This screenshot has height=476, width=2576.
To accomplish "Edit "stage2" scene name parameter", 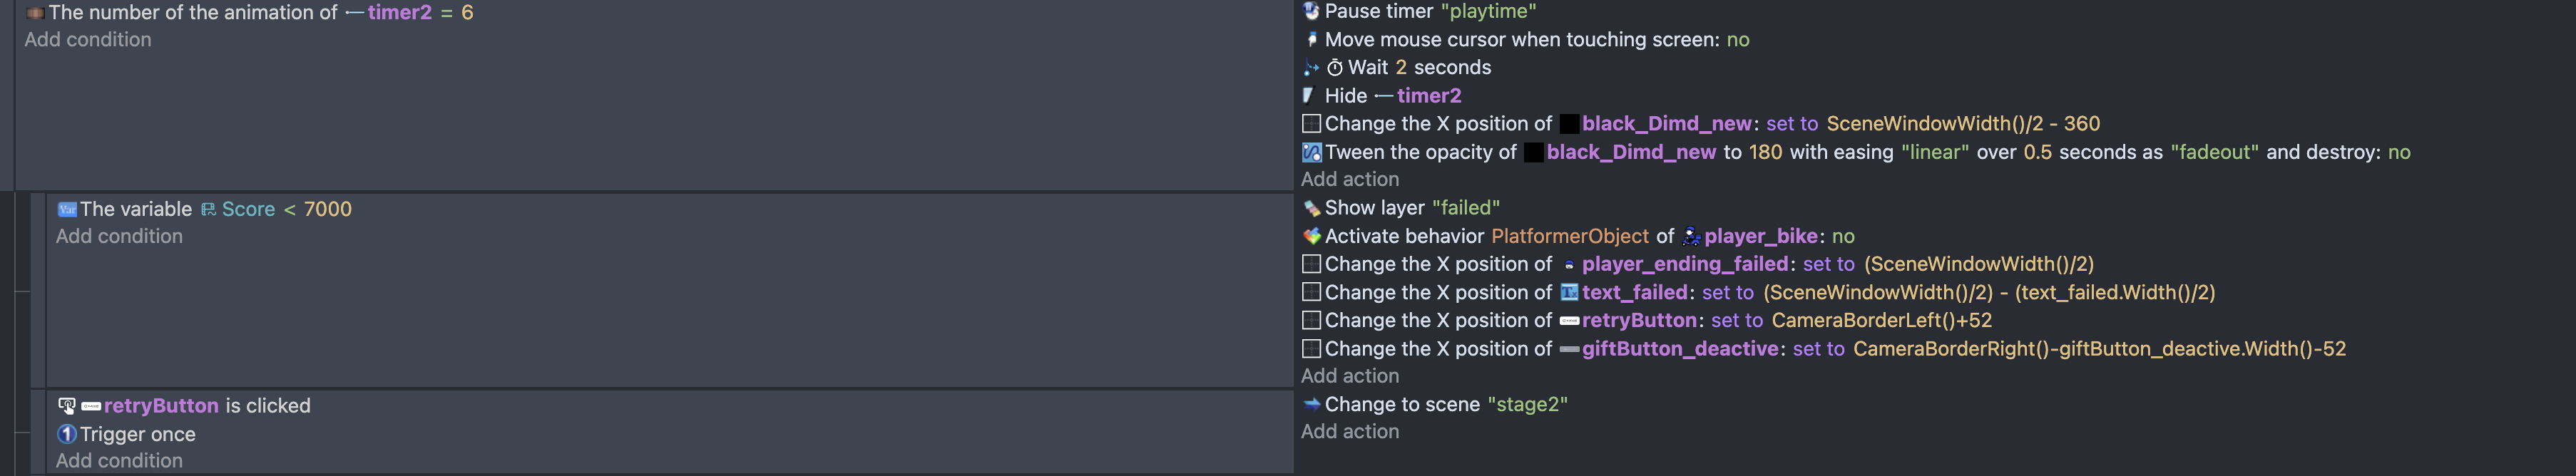I will point(1528,404).
